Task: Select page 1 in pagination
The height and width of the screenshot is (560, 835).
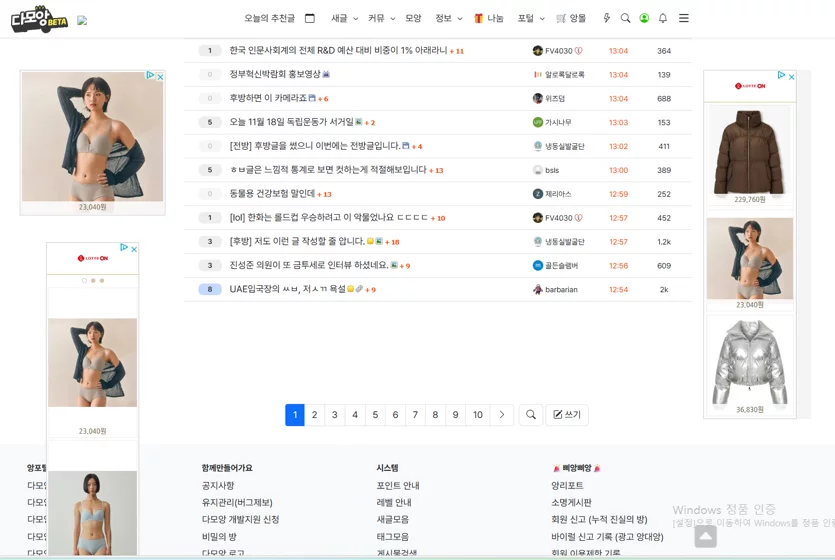Action: click(x=295, y=415)
